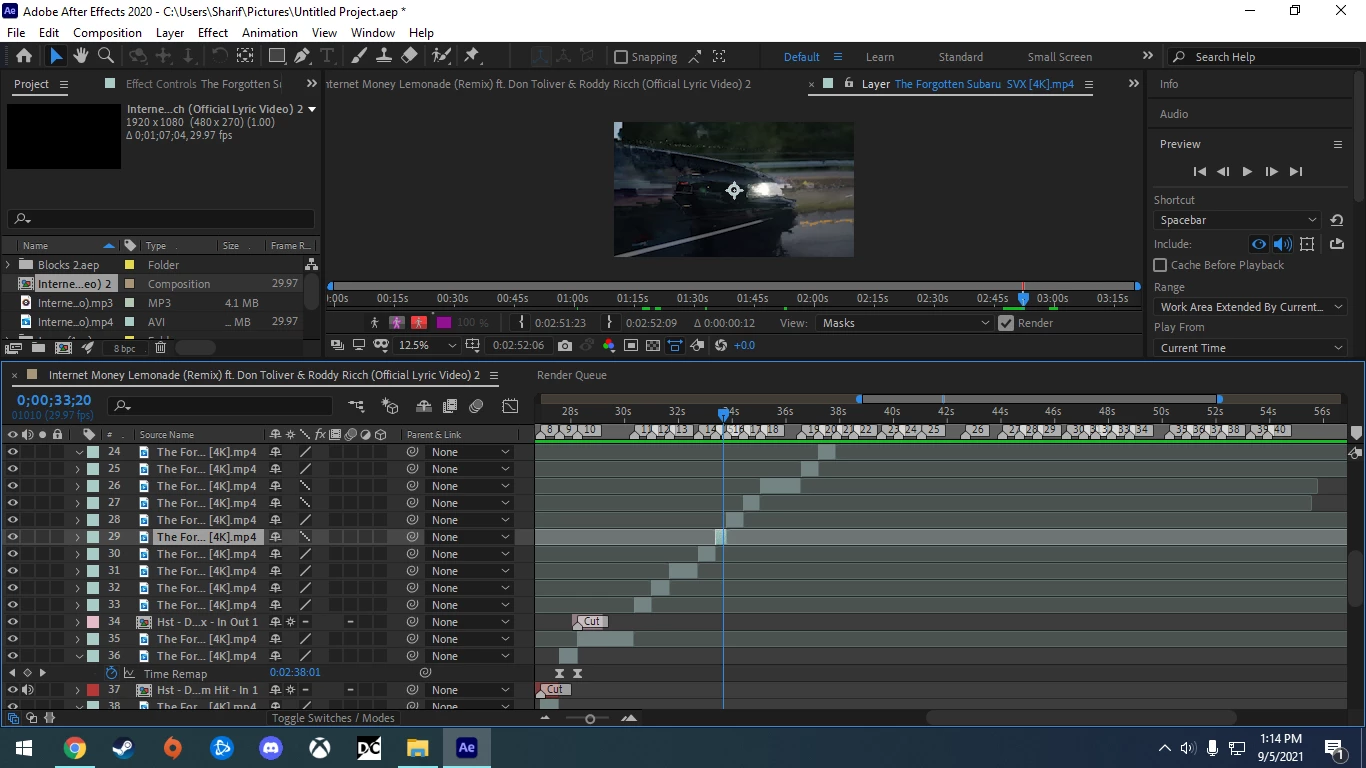
Task: Select the Rectangle shape tool
Action: point(277,56)
